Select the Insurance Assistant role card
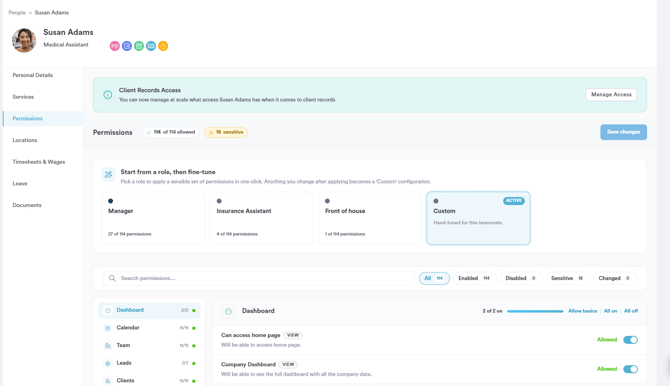670x386 pixels. tap(262, 218)
